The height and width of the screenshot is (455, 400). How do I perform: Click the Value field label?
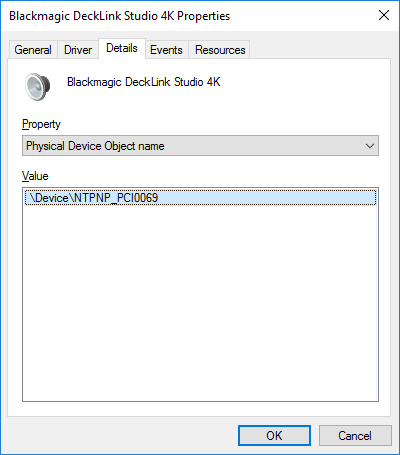(35, 176)
